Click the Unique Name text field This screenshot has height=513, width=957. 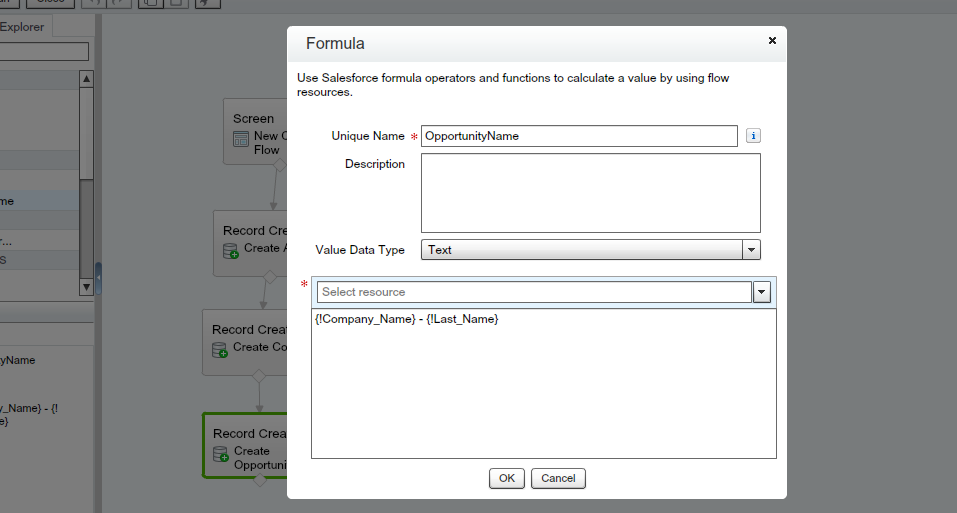click(x=579, y=136)
